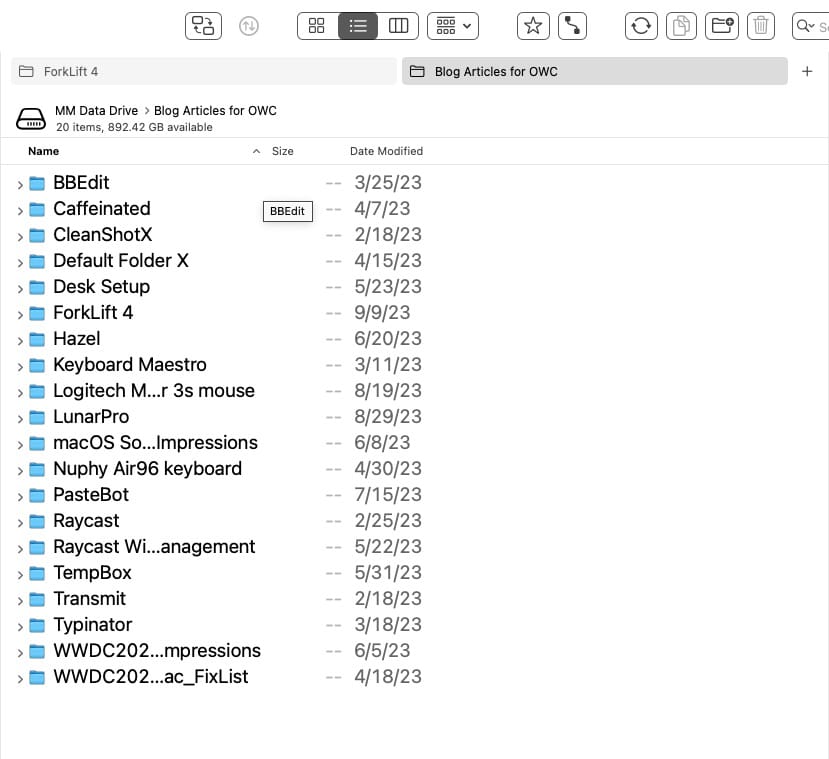
Task: Click the trash delete icon
Action: coord(761,26)
